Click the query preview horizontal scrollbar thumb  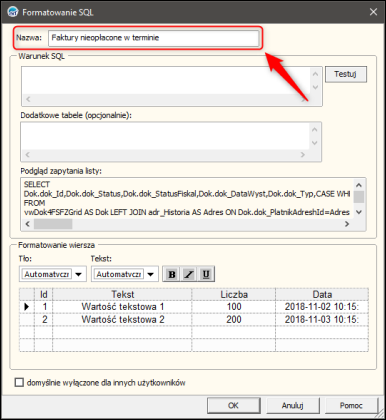click(x=53, y=224)
